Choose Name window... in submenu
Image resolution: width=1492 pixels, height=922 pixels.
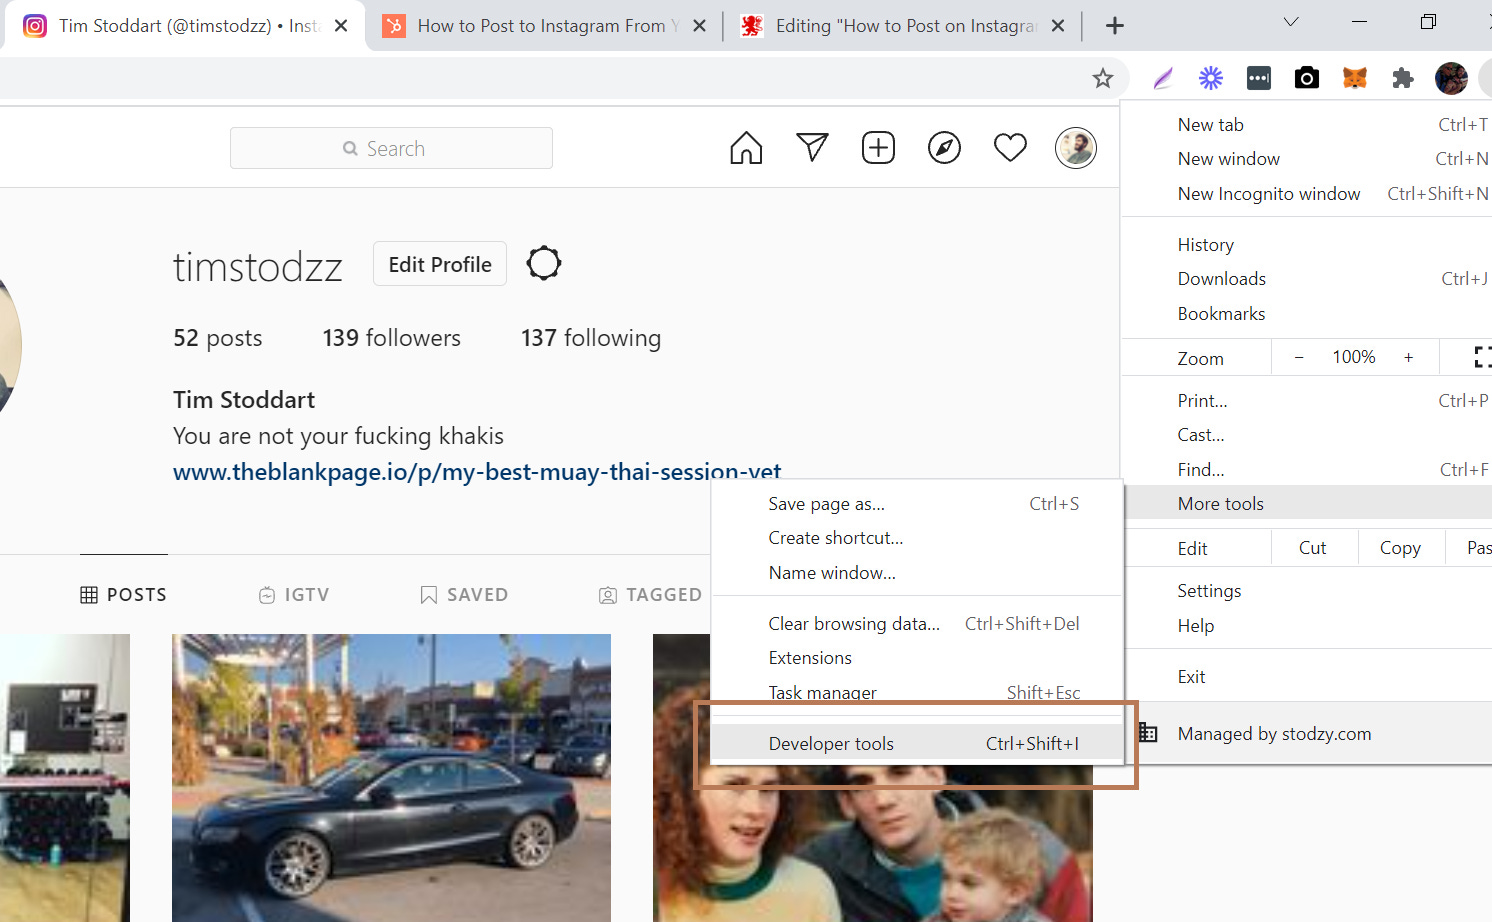click(917, 573)
